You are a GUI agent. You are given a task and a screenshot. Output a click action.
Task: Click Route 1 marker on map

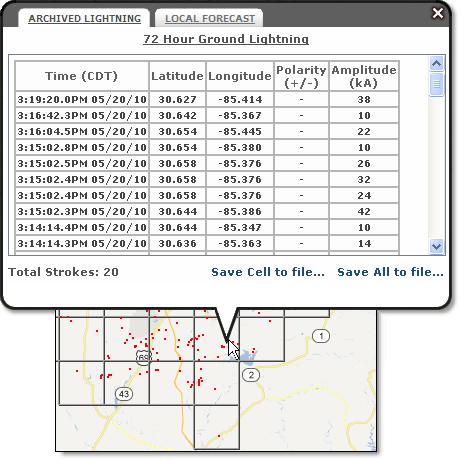pyautogui.click(x=321, y=336)
